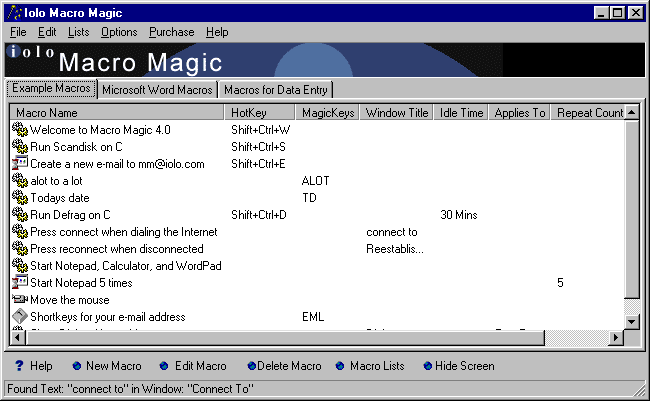Open the Options menu
The height and width of the screenshot is (401, 650).
click(119, 32)
